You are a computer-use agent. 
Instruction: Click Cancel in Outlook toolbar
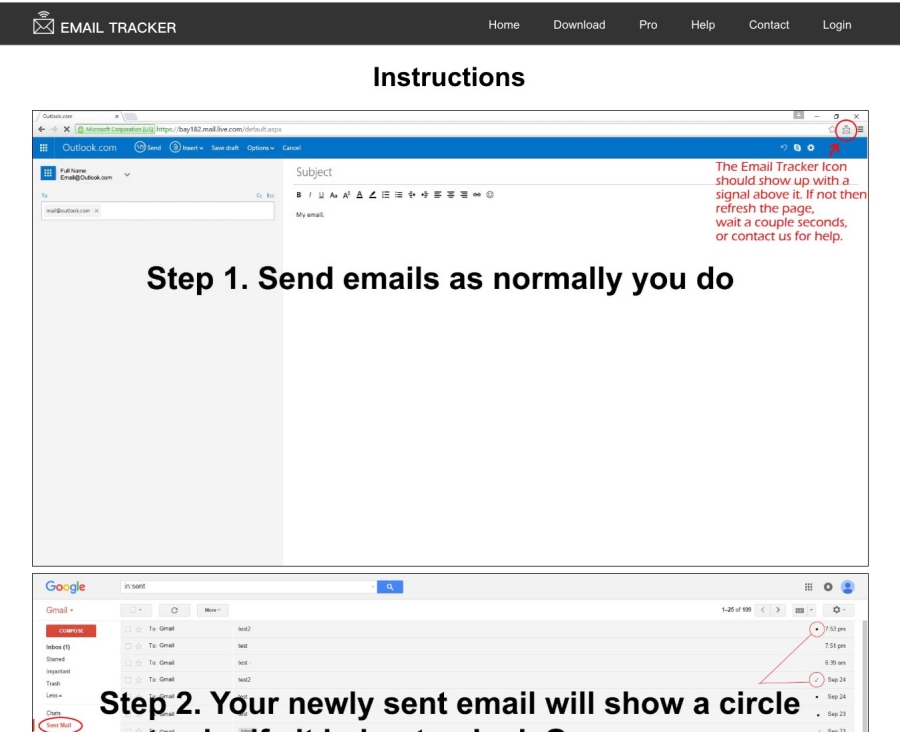[292, 148]
